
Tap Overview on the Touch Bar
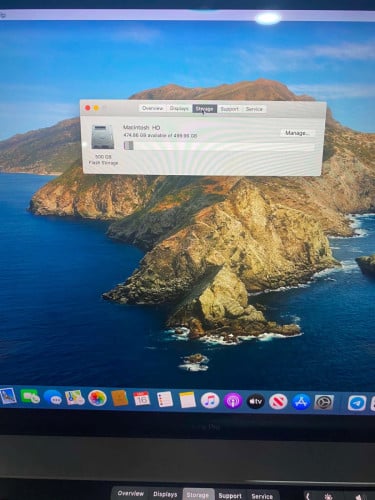coord(131,494)
